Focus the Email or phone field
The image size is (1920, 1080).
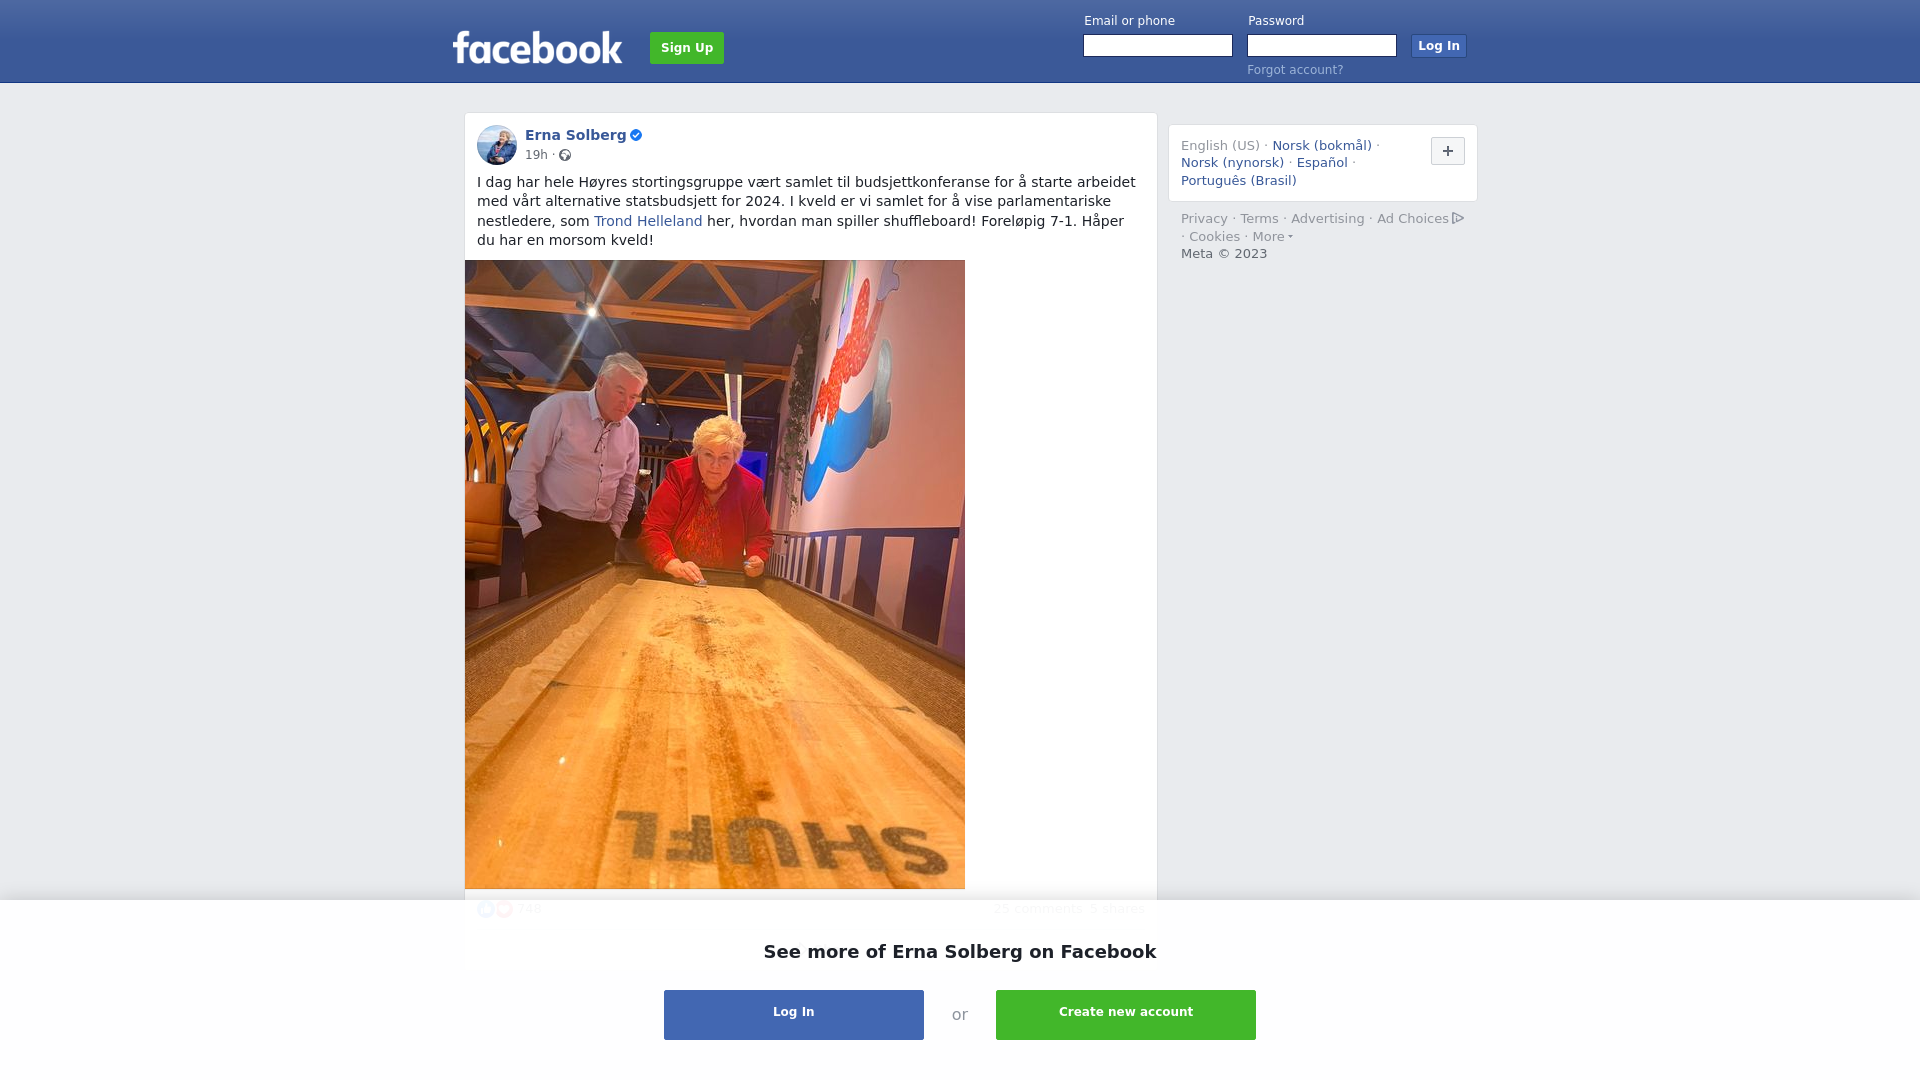(1158, 46)
